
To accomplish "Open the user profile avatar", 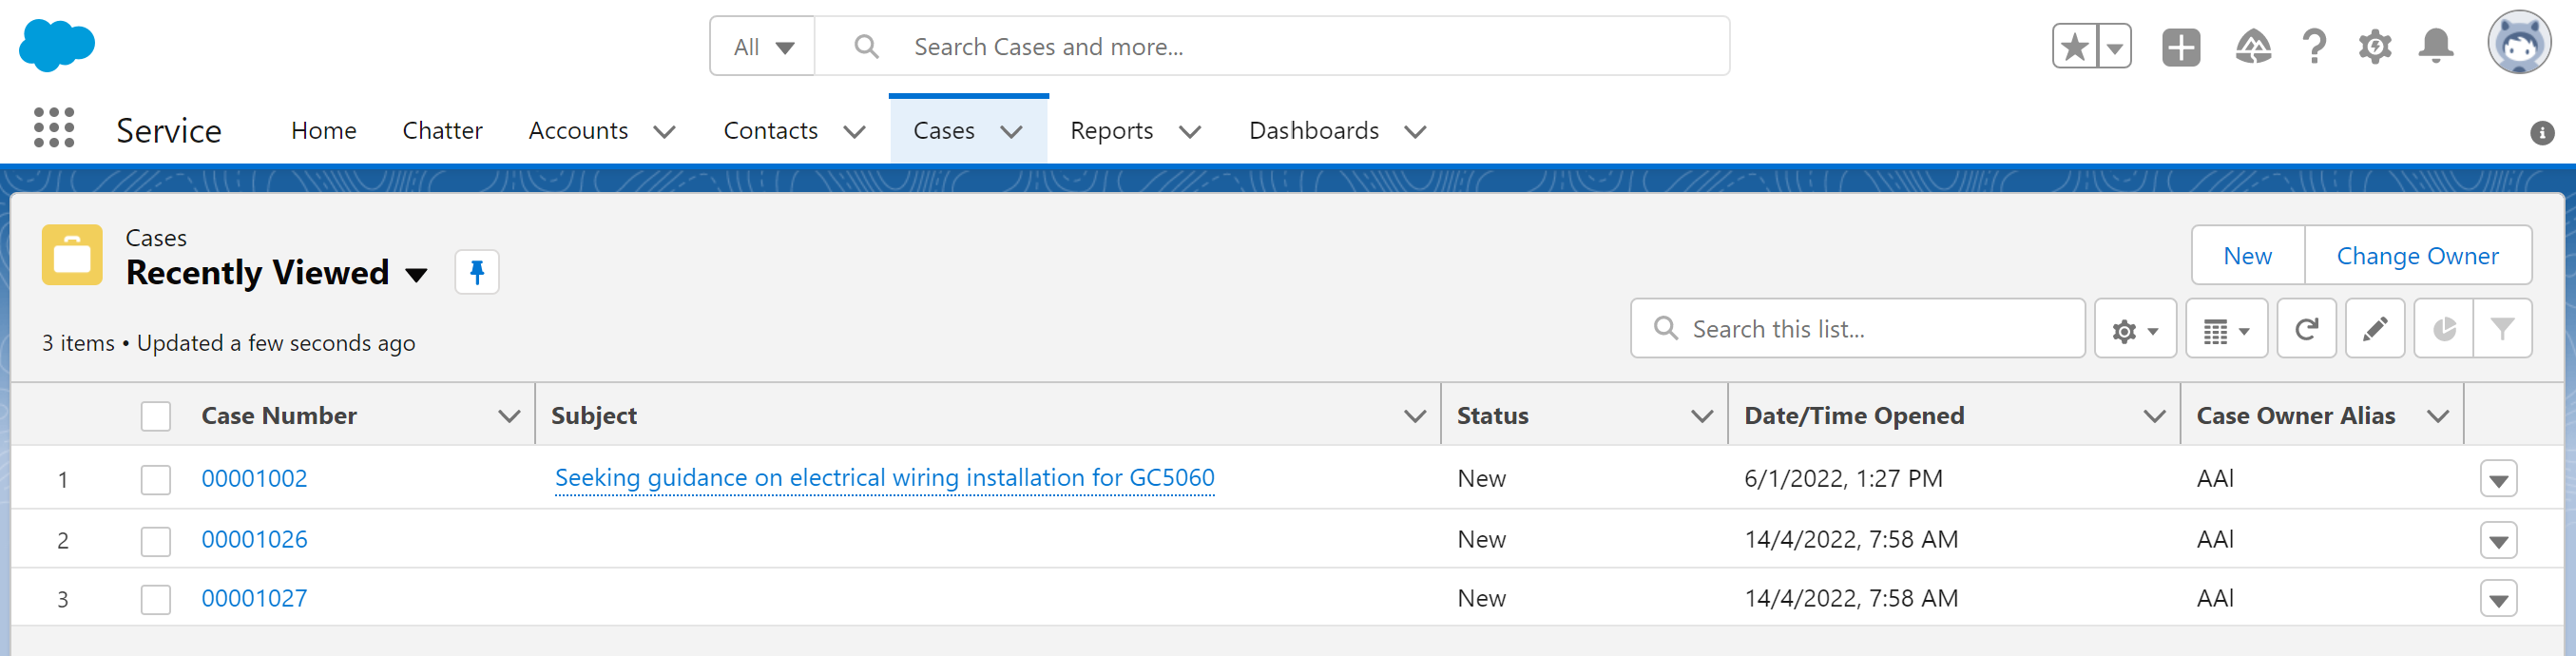I will click(x=2519, y=43).
